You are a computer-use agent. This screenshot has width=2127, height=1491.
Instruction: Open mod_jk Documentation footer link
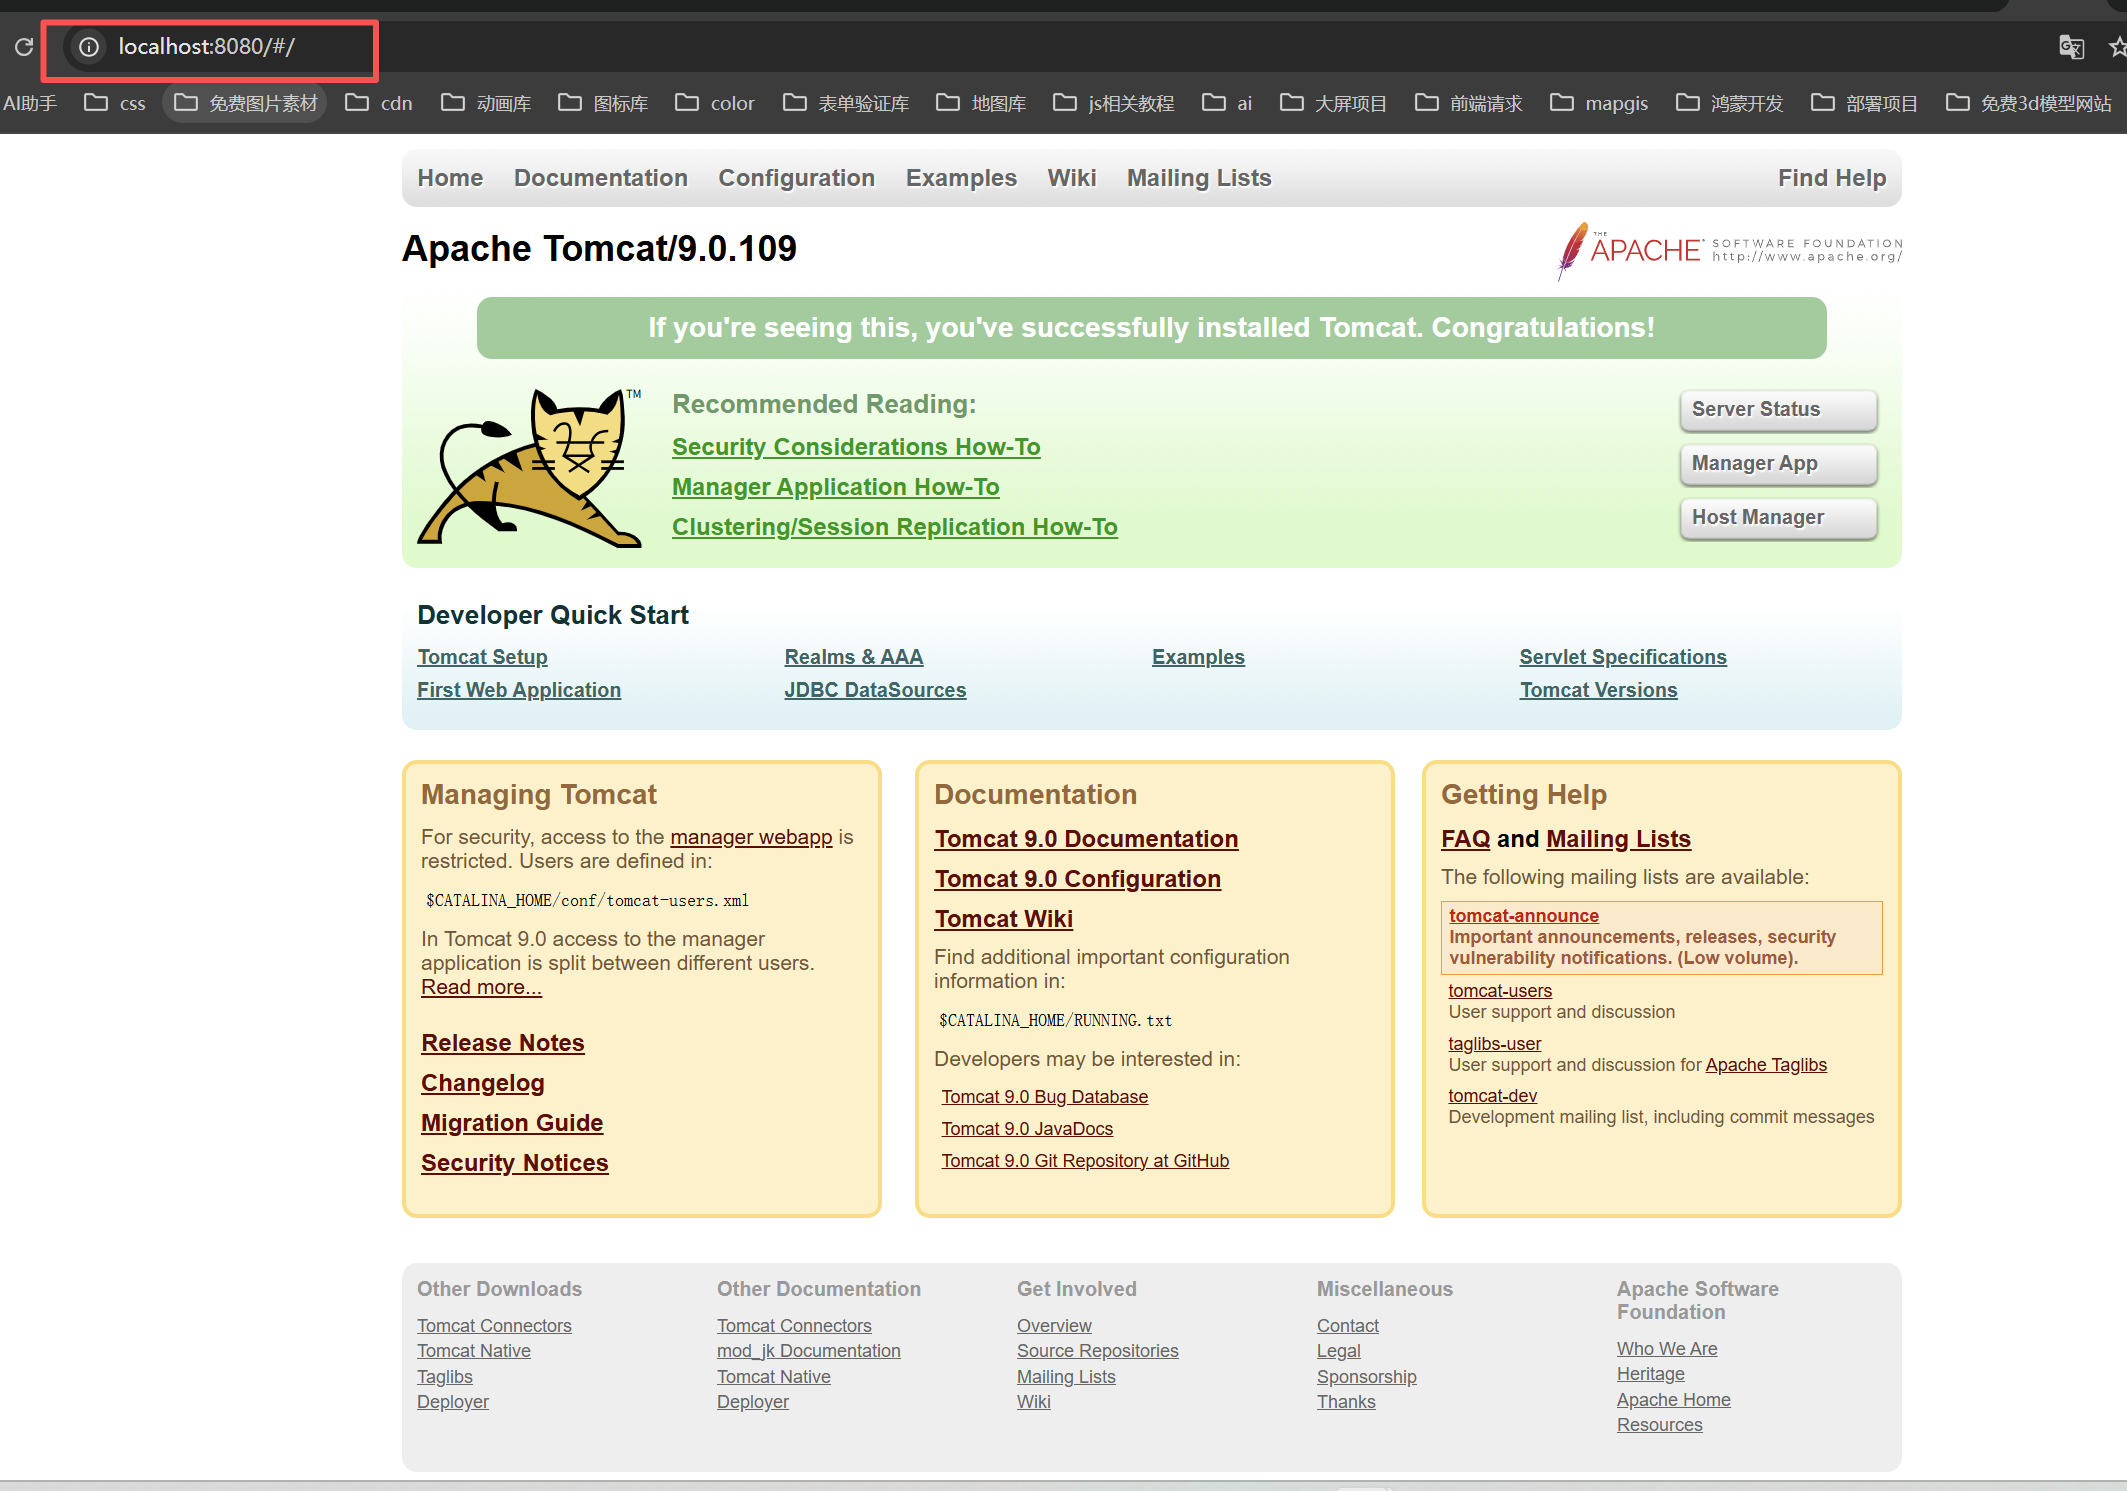click(809, 1351)
